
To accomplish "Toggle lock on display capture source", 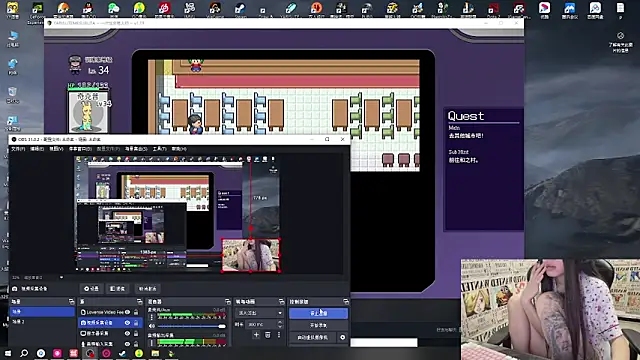I will click(x=136, y=333).
